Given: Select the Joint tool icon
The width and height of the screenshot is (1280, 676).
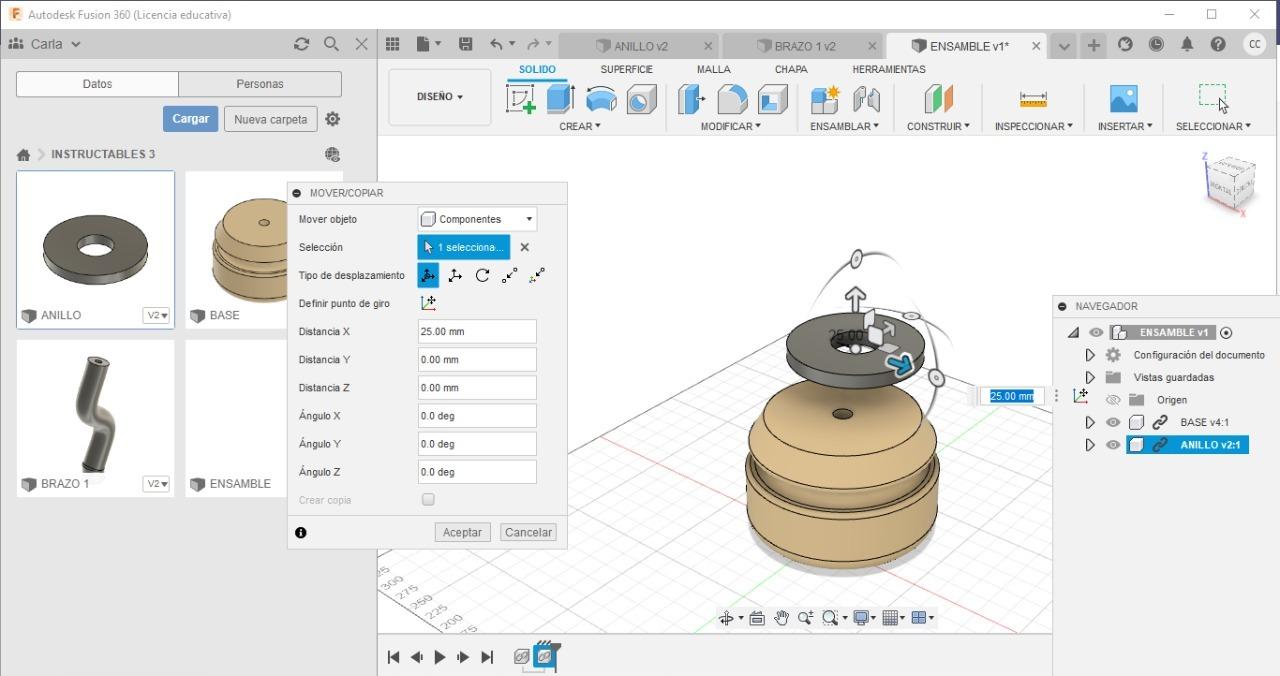Looking at the screenshot, I should [x=866, y=99].
